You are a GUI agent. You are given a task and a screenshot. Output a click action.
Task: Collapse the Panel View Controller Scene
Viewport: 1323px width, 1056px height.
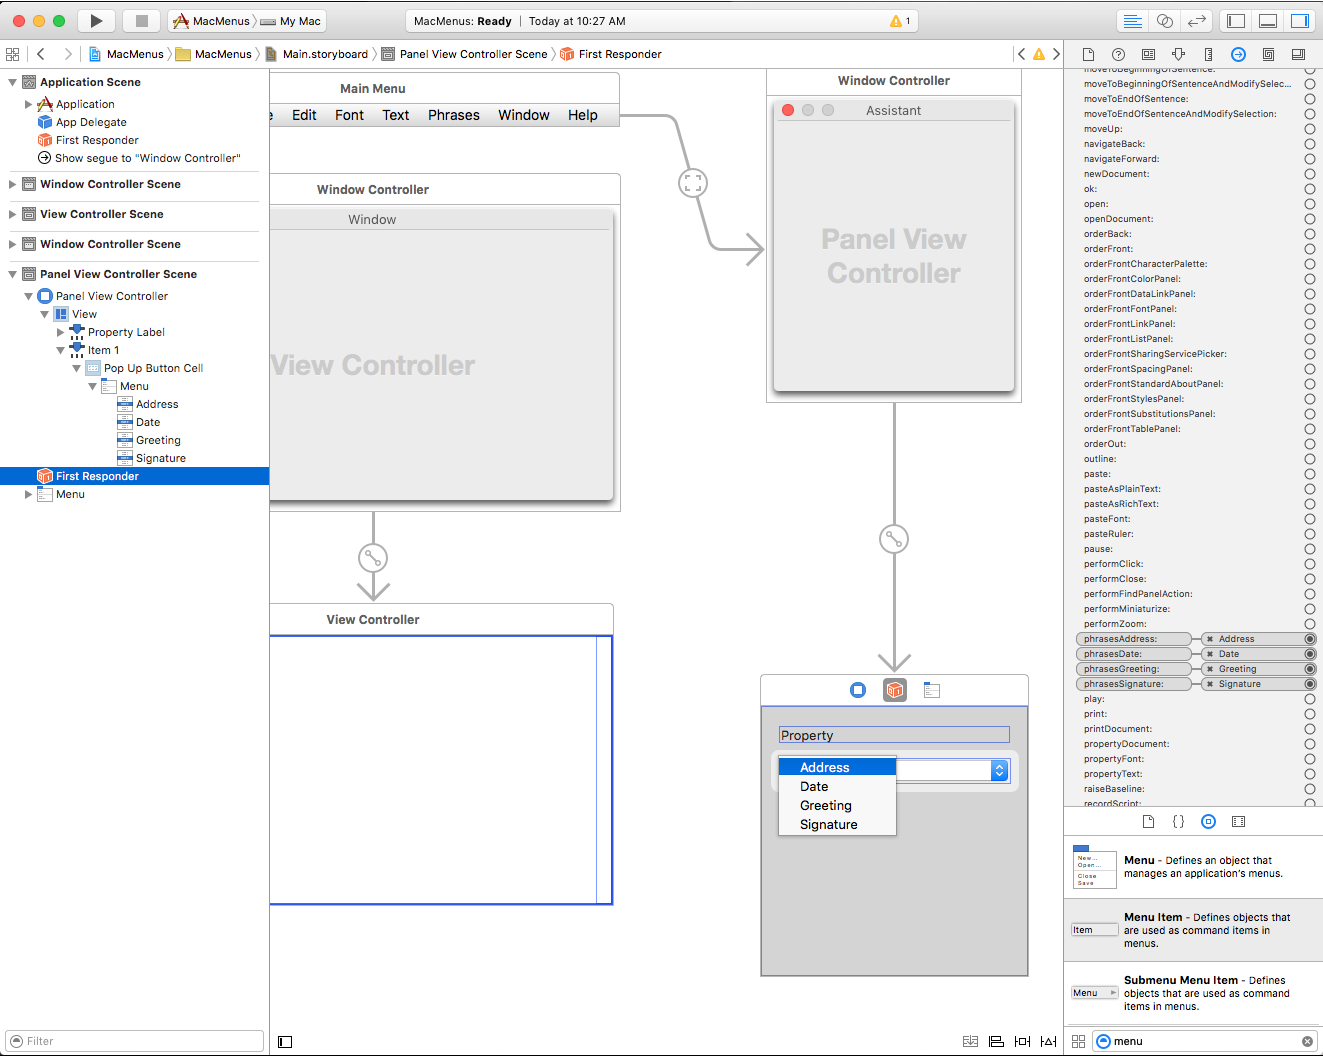[12, 274]
